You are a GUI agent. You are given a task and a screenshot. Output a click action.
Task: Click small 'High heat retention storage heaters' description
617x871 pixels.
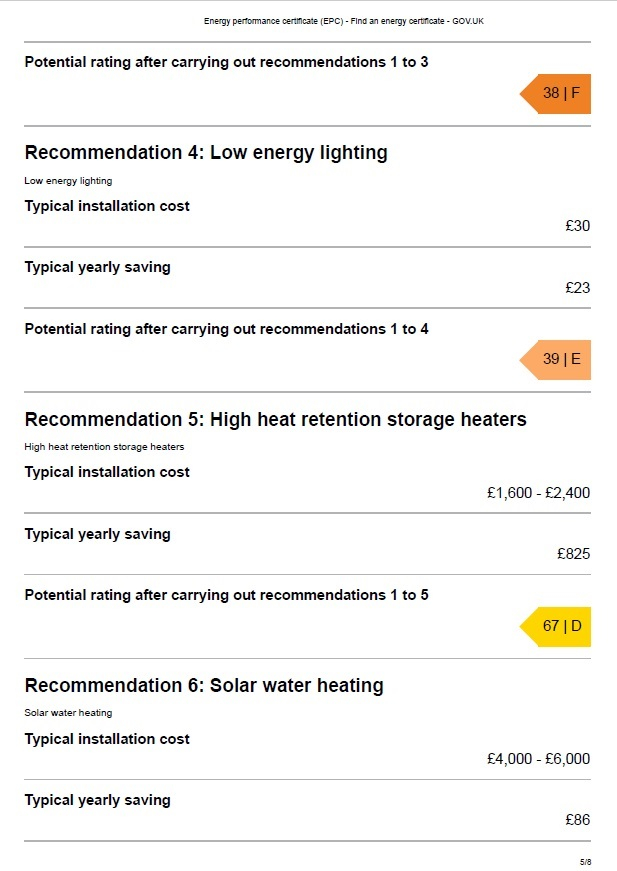104,447
